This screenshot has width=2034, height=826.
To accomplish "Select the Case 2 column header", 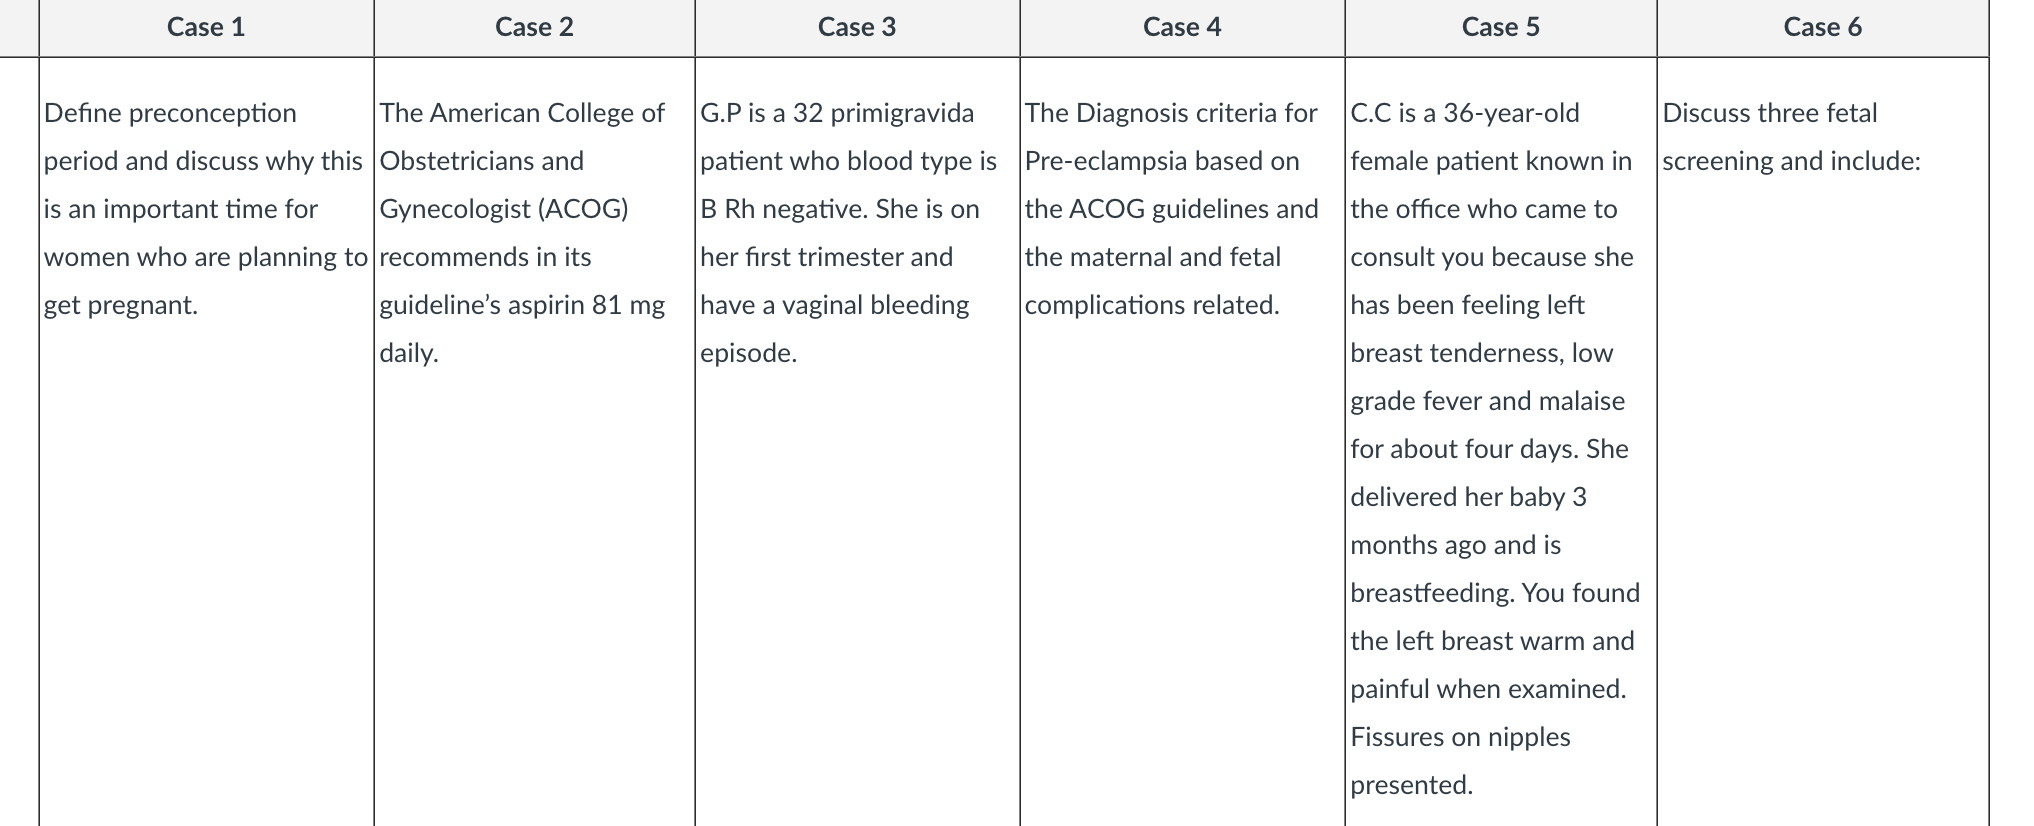I will pos(534,27).
